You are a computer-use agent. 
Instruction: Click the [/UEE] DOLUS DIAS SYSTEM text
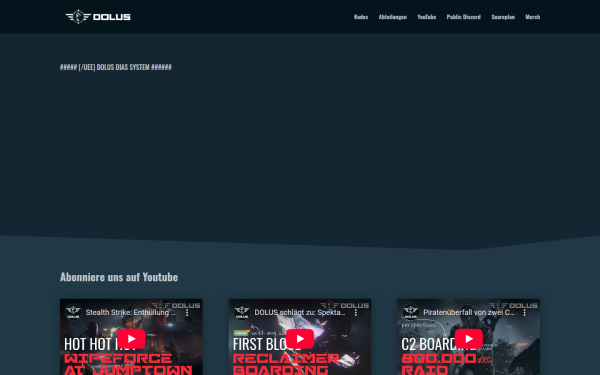pos(116,67)
